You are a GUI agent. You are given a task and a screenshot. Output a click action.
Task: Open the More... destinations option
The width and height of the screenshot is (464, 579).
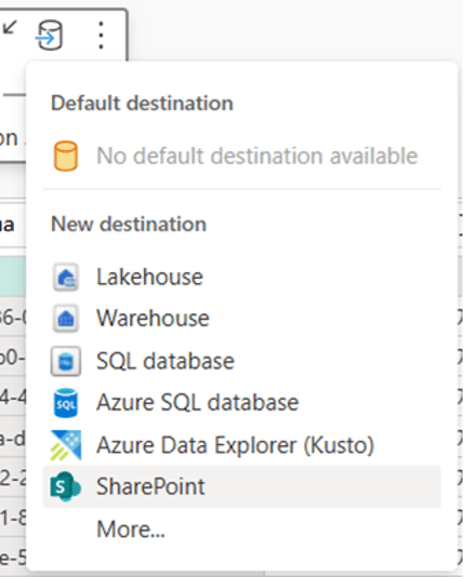pos(242,529)
